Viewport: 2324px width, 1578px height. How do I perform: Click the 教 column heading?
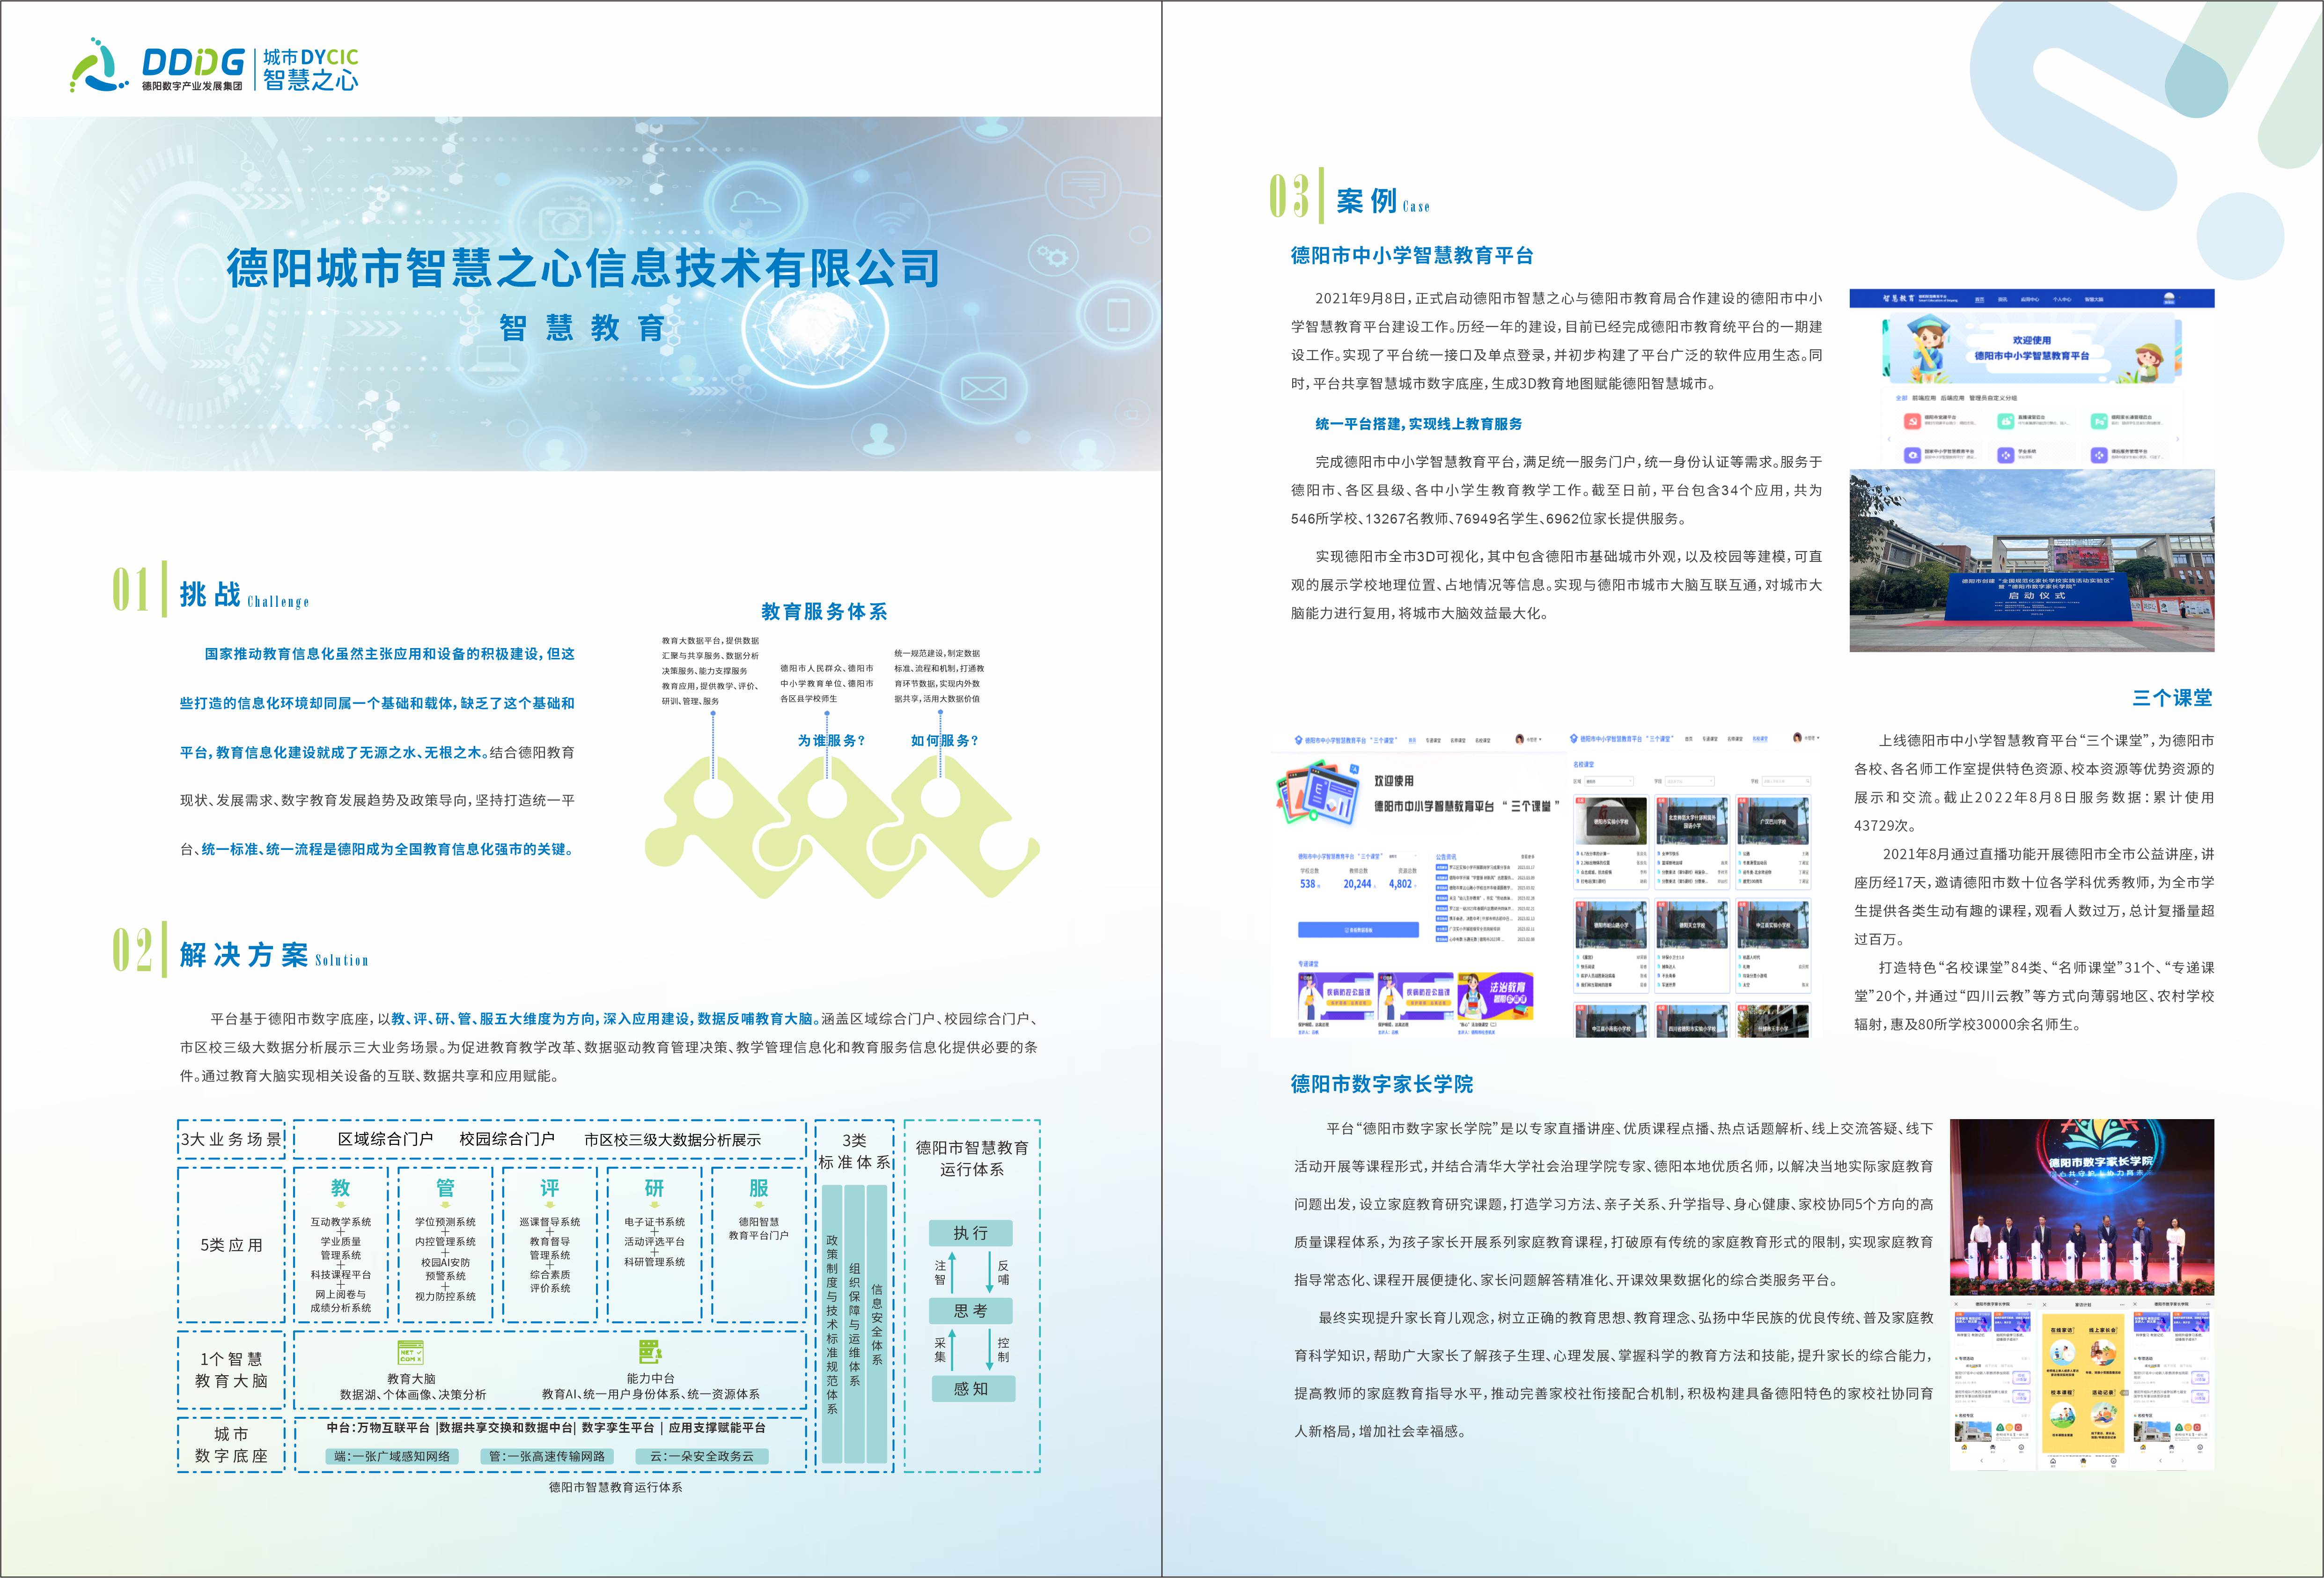[x=340, y=1188]
